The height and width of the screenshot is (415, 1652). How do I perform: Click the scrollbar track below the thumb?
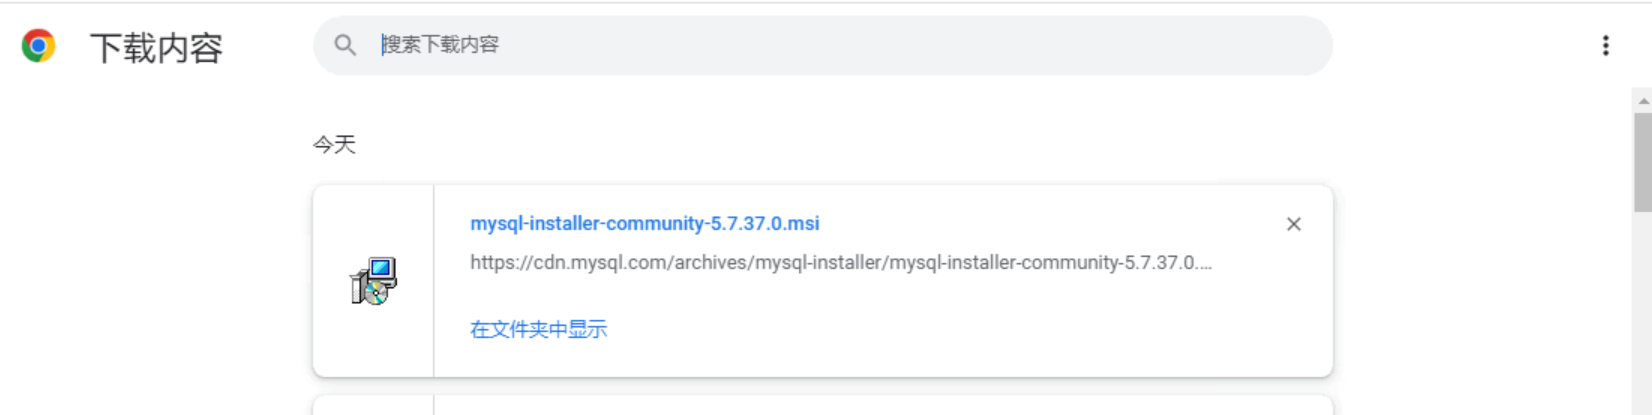click(1643, 320)
